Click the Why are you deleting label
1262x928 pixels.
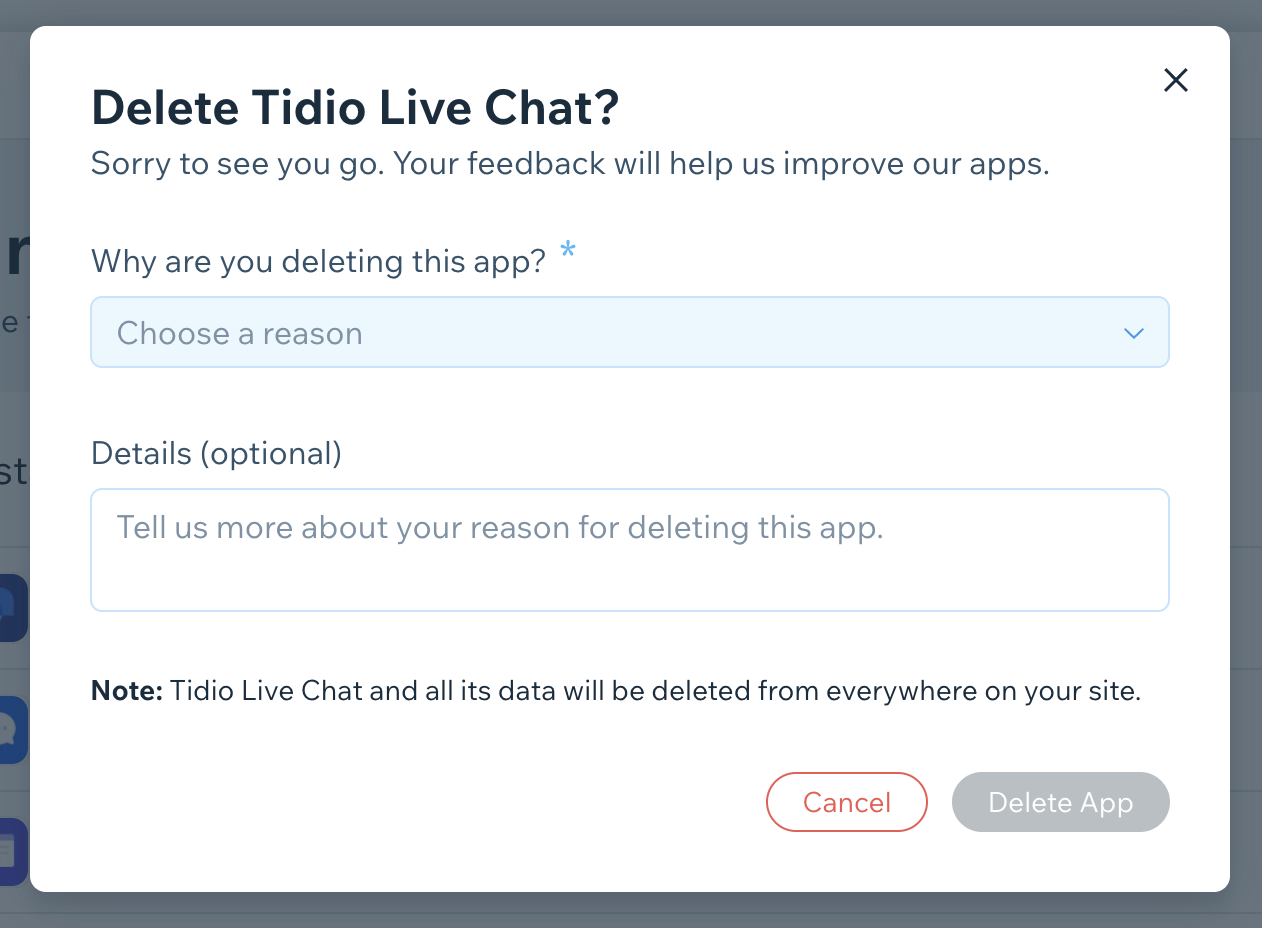[318, 261]
